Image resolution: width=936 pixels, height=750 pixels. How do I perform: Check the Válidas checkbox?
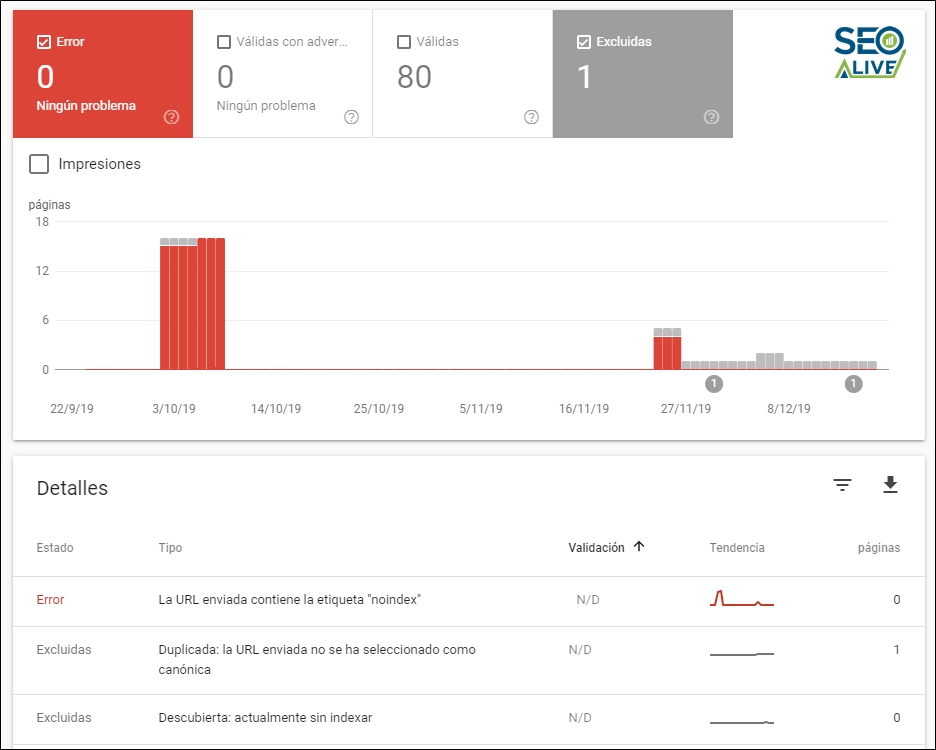click(404, 42)
